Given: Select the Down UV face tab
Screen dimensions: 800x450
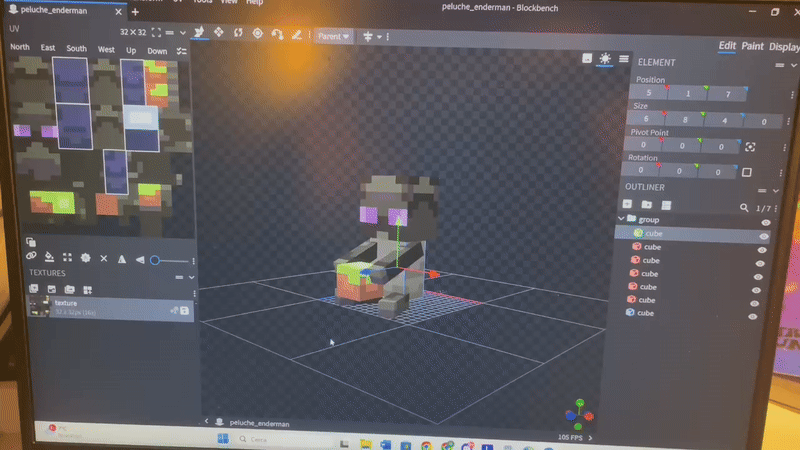Looking at the screenshot, I should [157, 51].
